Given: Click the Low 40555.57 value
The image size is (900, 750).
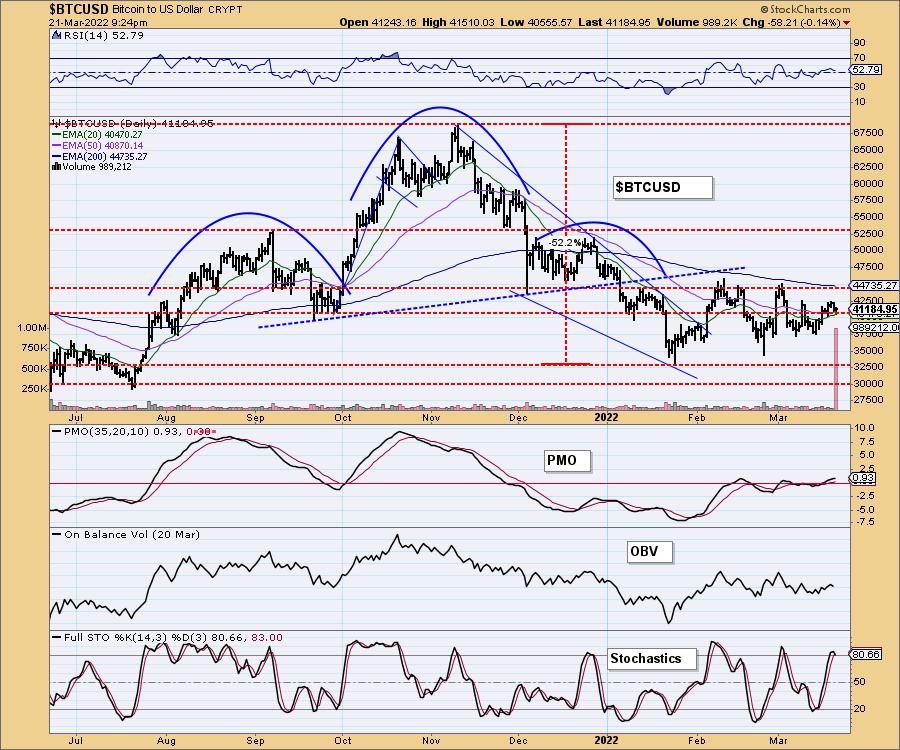Looking at the screenshot, I should (536, 22).
